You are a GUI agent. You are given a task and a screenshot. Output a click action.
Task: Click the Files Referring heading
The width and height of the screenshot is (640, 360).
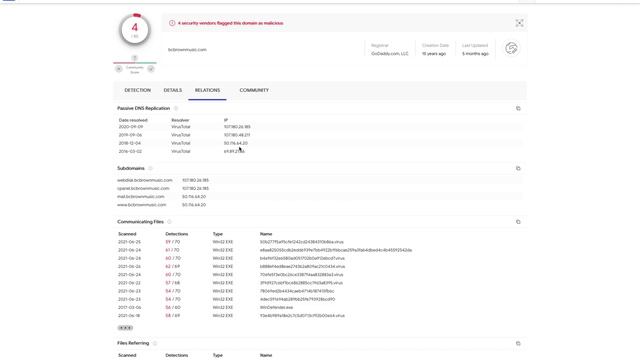pos(133,344)
